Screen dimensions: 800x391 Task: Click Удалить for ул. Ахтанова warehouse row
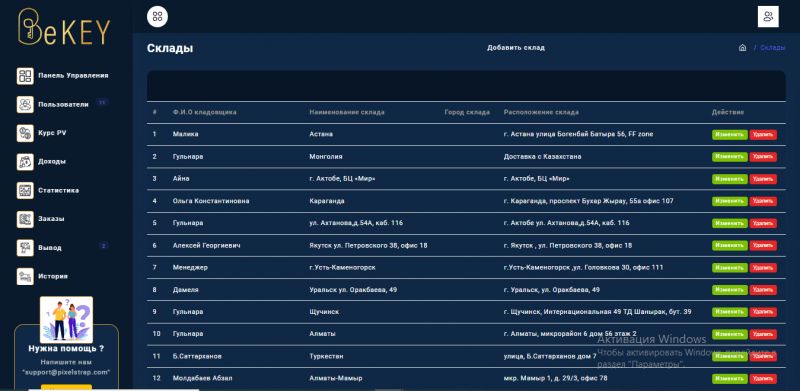(763, 224)
